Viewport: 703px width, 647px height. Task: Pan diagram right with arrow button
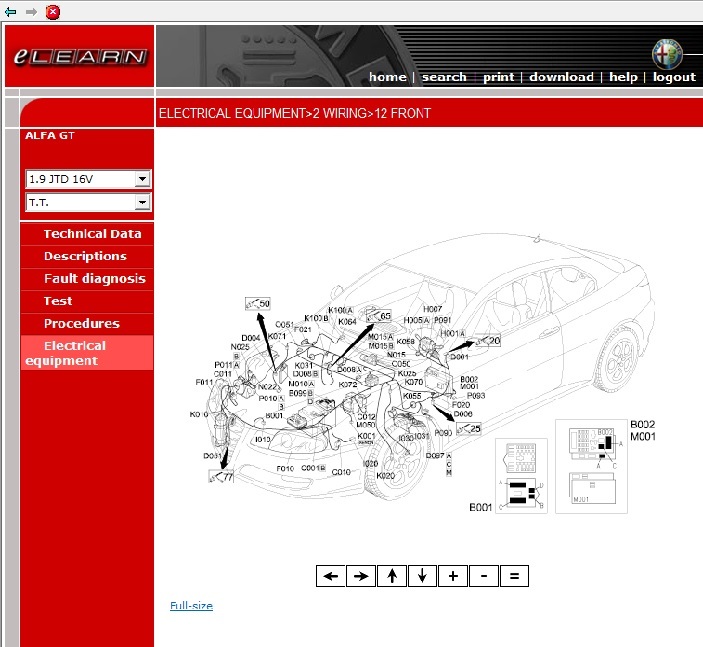361,576
